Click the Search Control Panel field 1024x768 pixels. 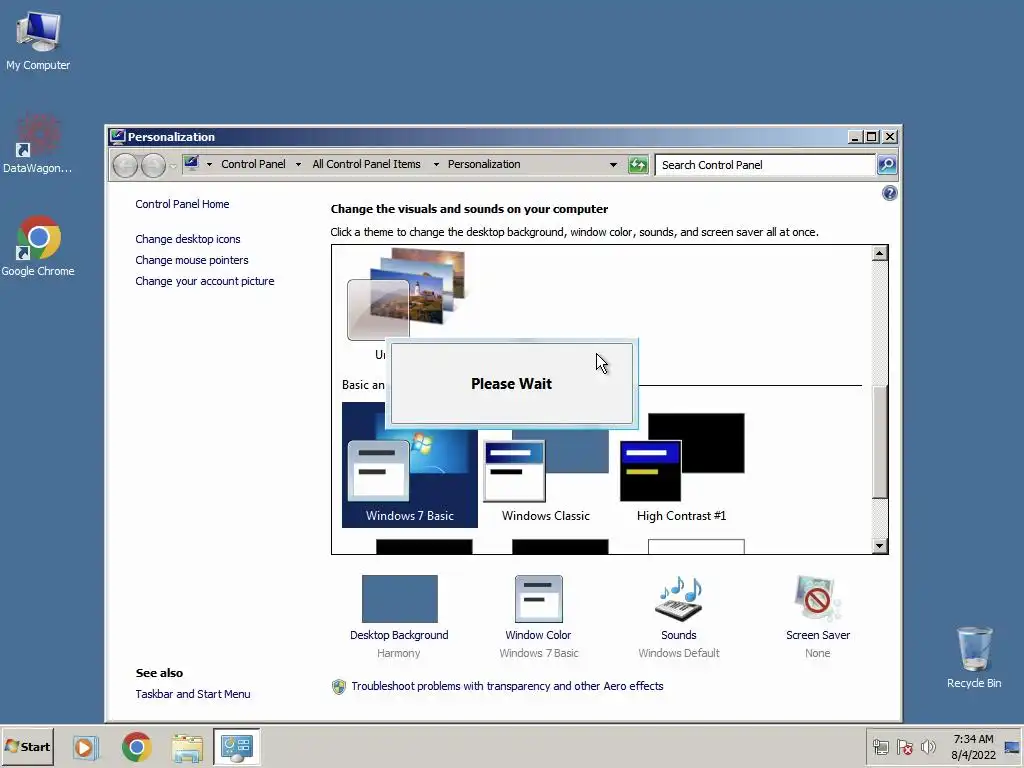765,165
